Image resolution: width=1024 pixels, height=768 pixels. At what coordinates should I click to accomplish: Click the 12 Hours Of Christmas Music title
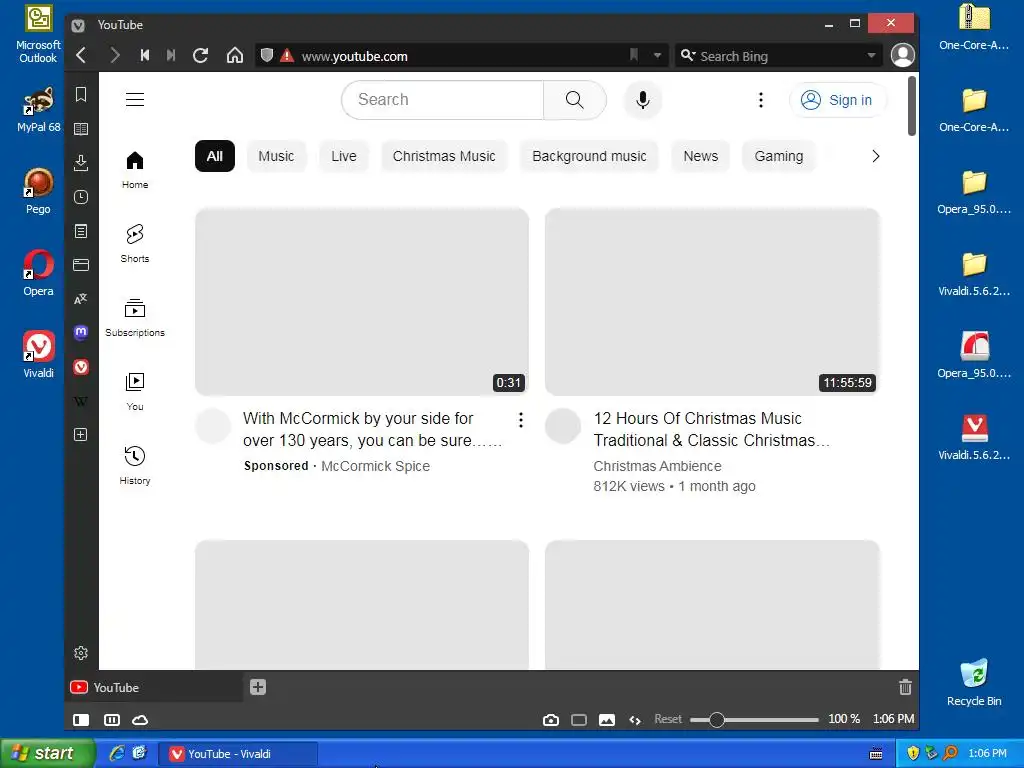711,429
